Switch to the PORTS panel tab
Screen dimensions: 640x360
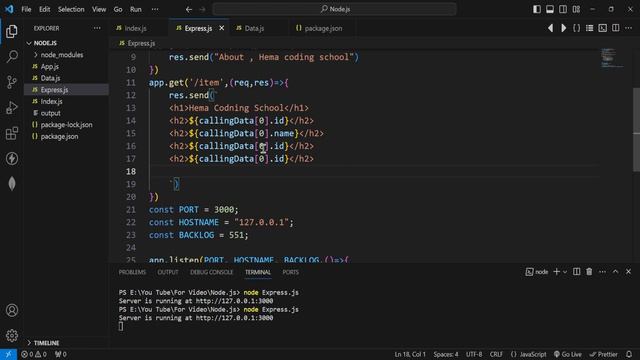[290, 272]
